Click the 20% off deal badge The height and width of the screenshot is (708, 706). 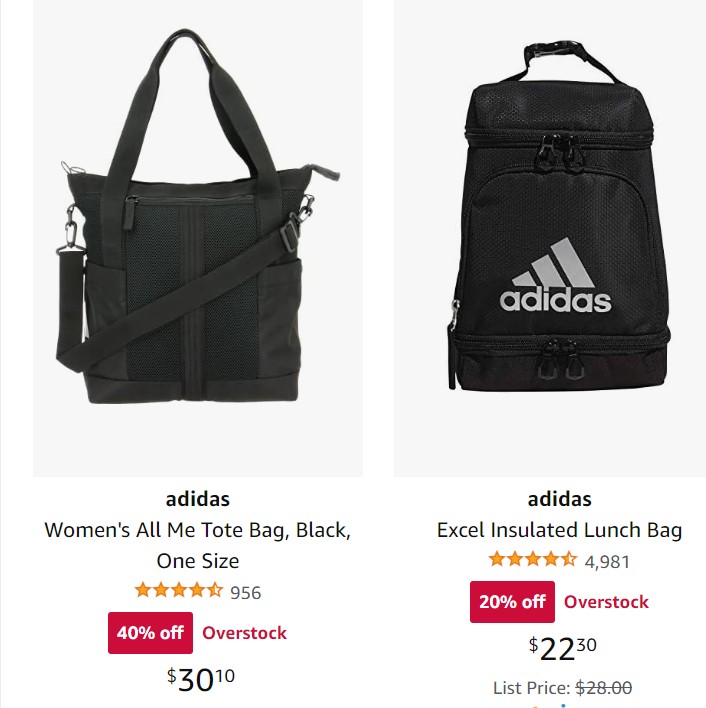coord(512,602)
